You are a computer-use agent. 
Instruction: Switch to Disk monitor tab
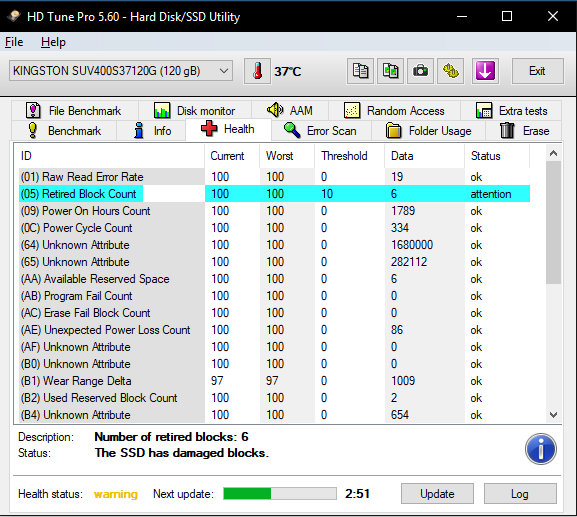click(195, 110)
